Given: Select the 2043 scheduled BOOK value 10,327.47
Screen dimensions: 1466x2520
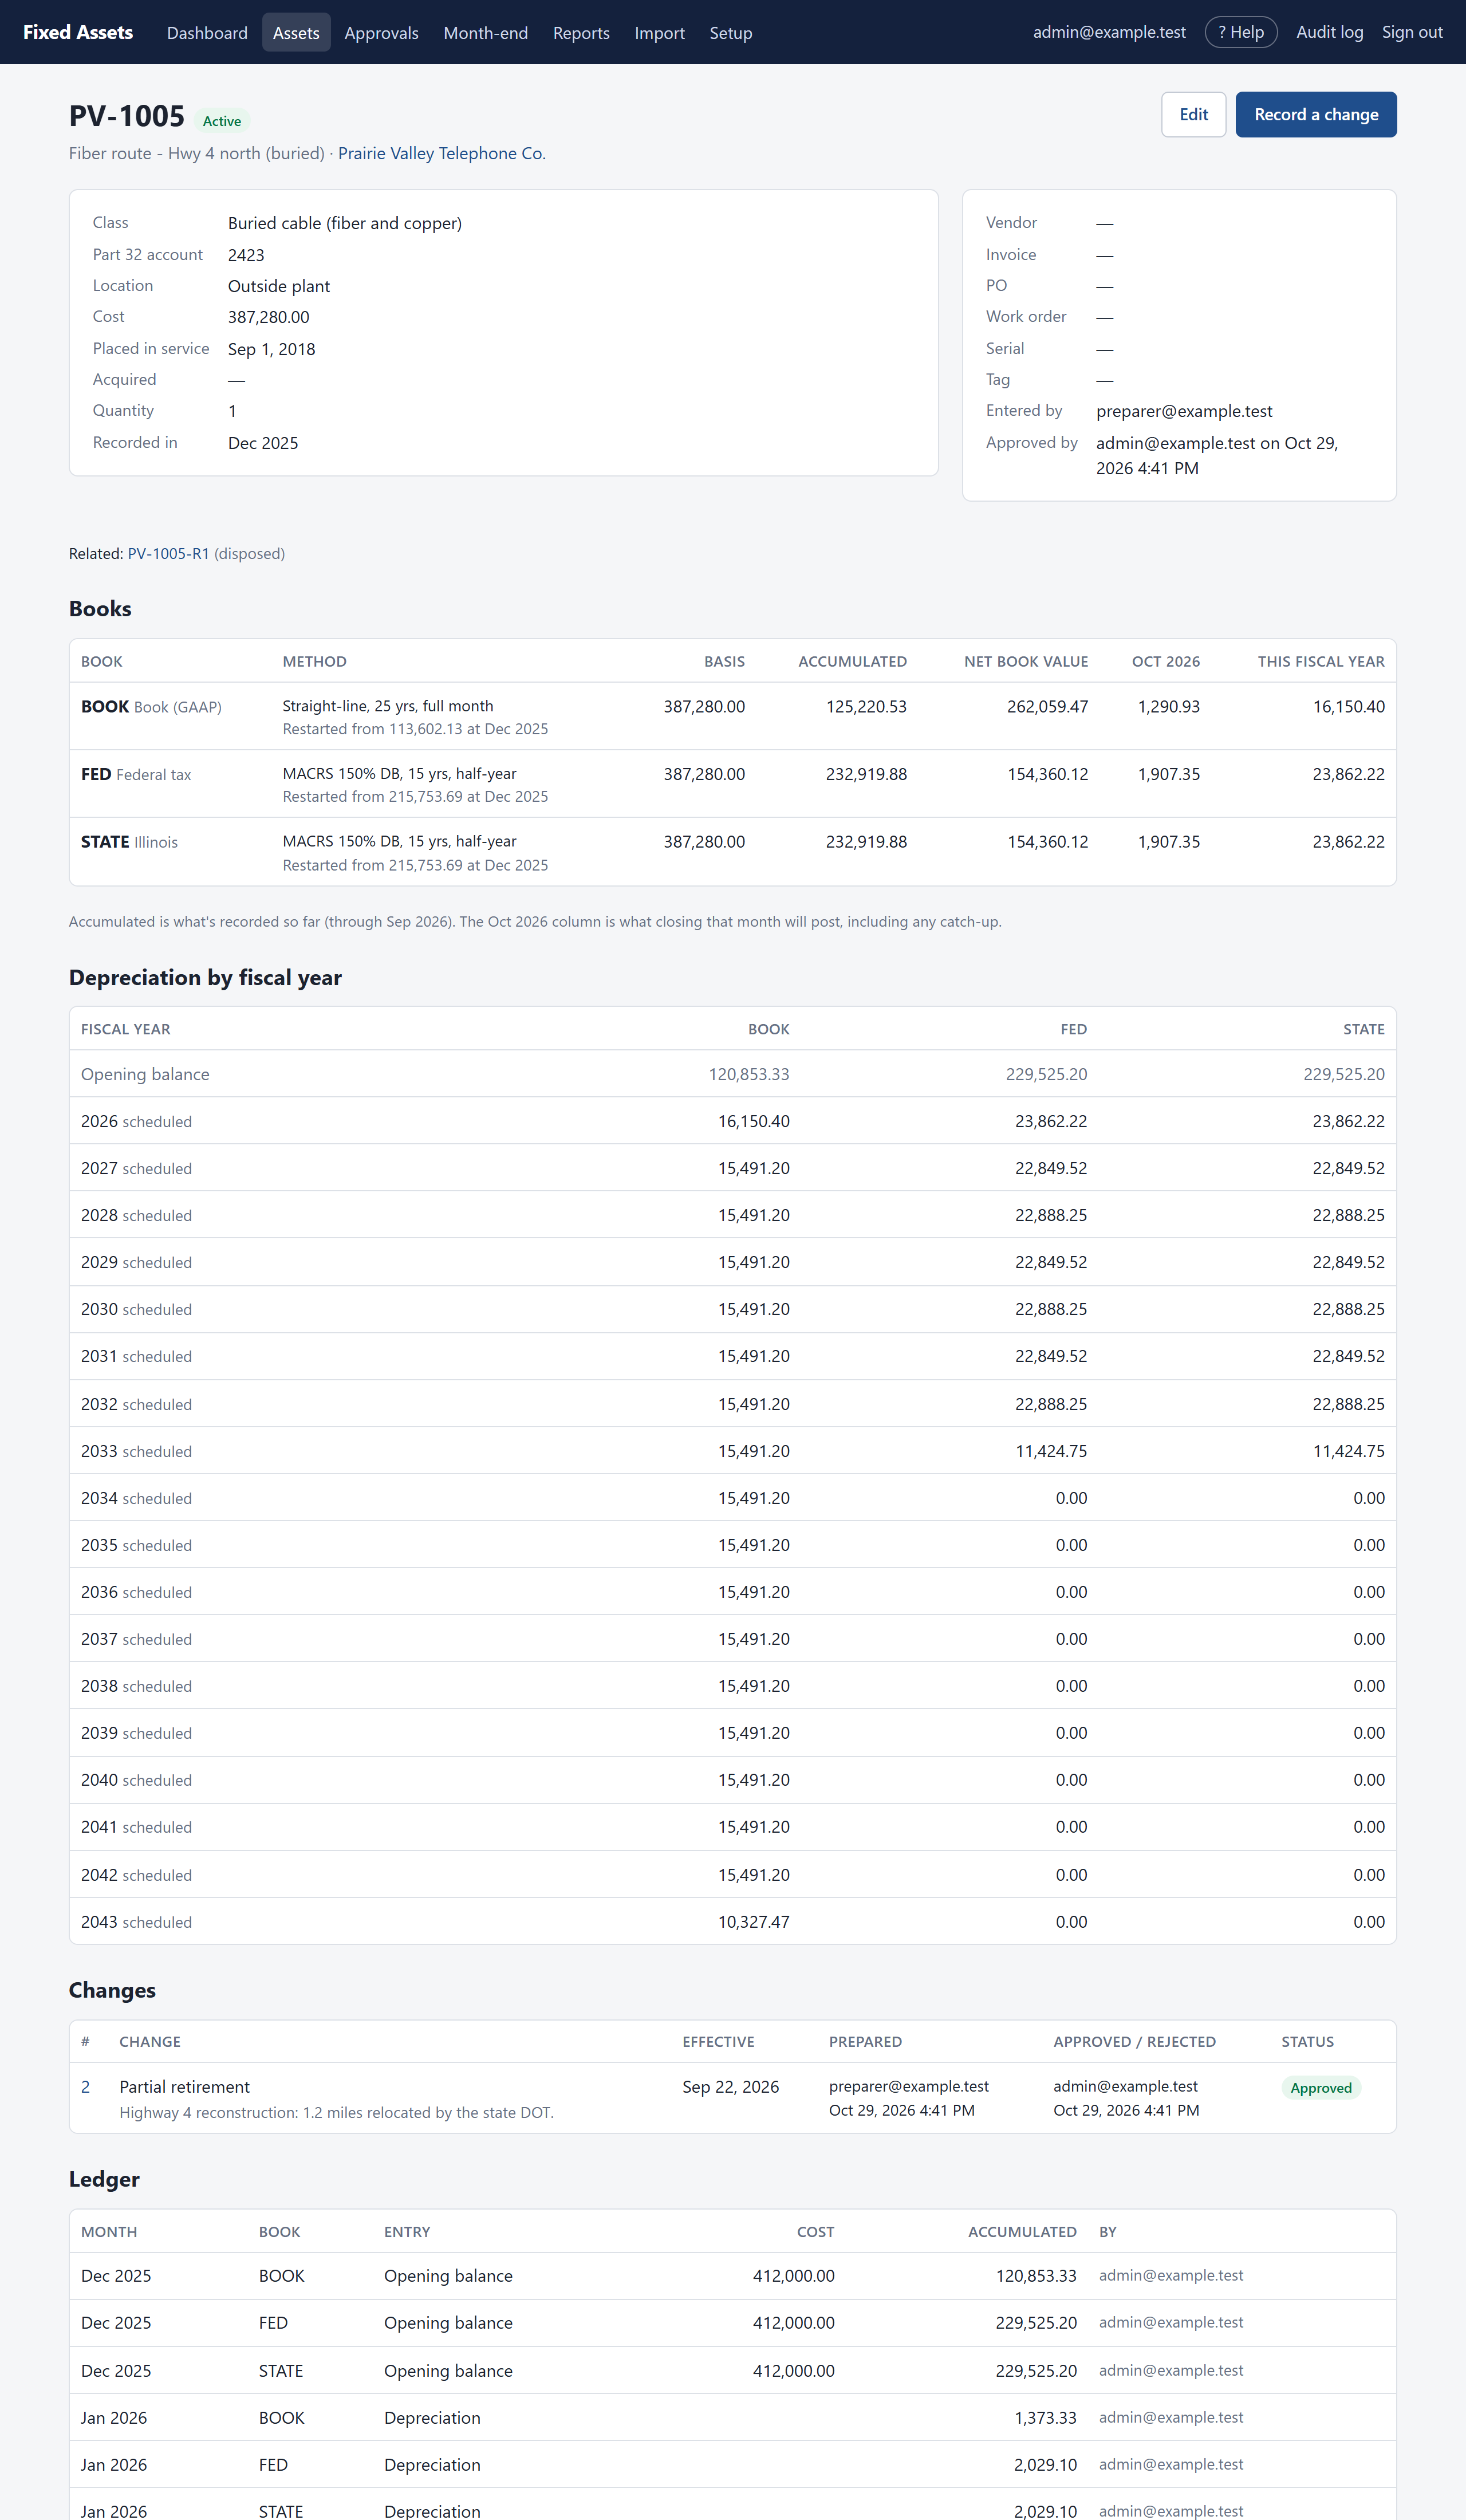Looking at the screenshot, I should point(754,1922).
